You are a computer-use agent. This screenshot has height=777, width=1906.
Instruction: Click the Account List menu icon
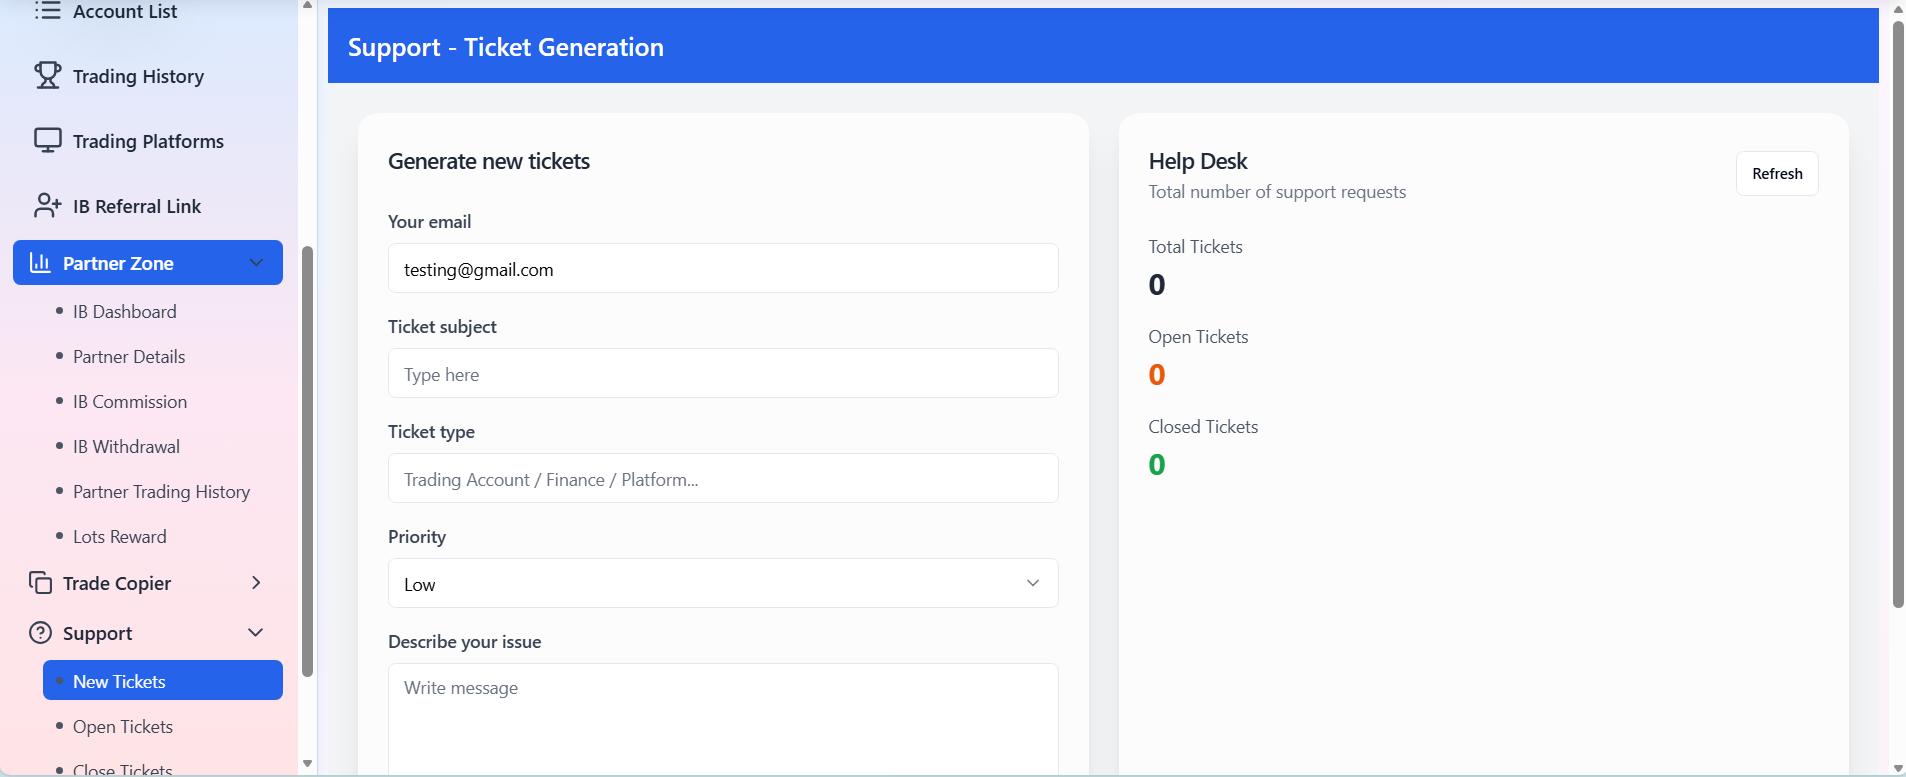(x=47, y=11)
